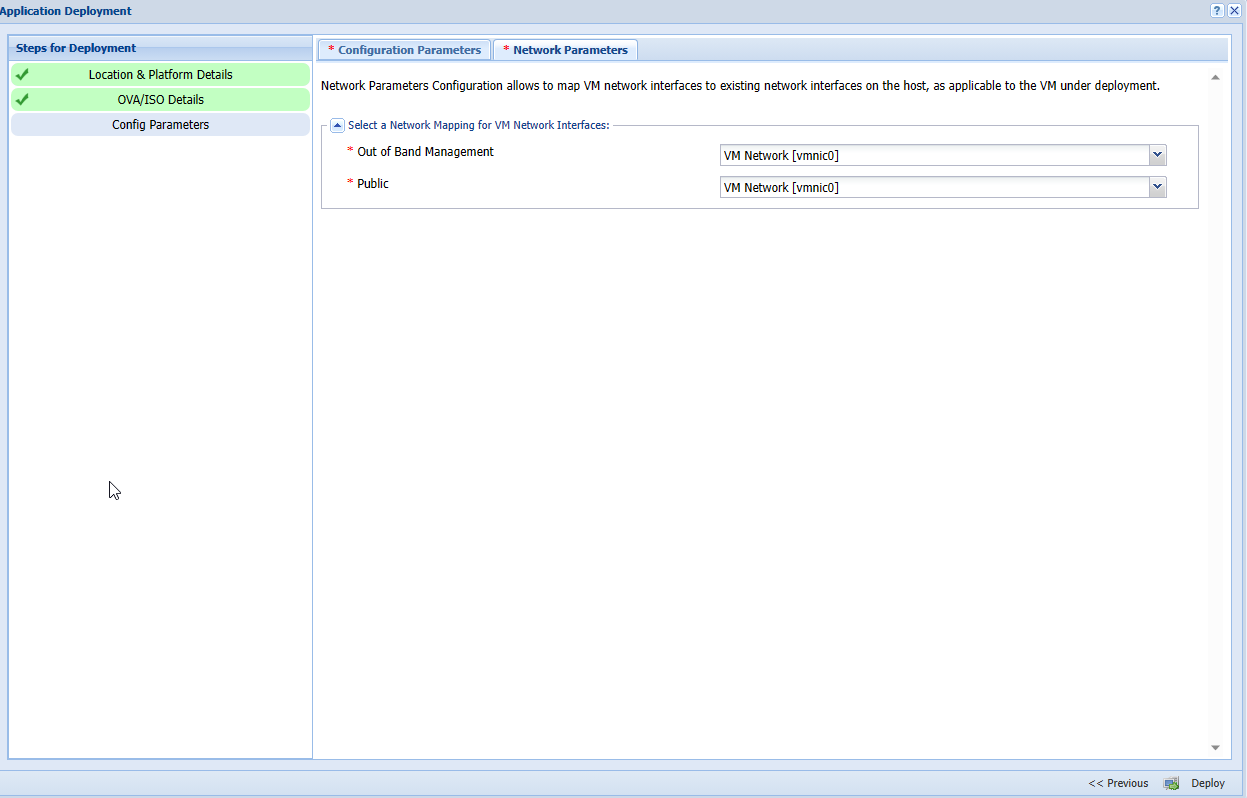
Task: Click green checkmark beside OVA/ISO Details
Action: [22, 99]
